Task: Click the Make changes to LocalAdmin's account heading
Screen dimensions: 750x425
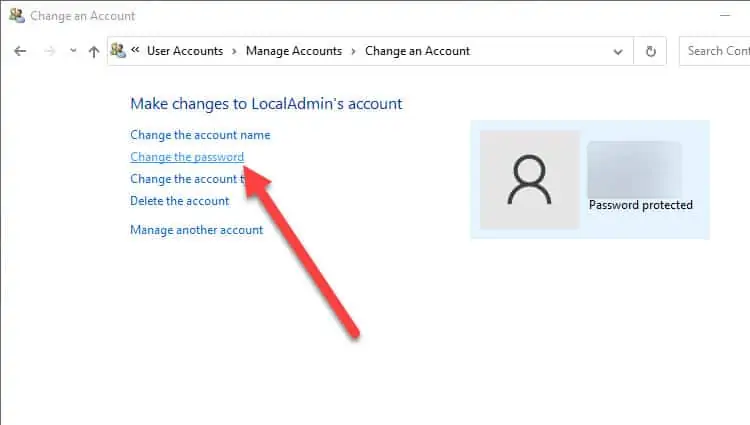Action: (266, 104)
